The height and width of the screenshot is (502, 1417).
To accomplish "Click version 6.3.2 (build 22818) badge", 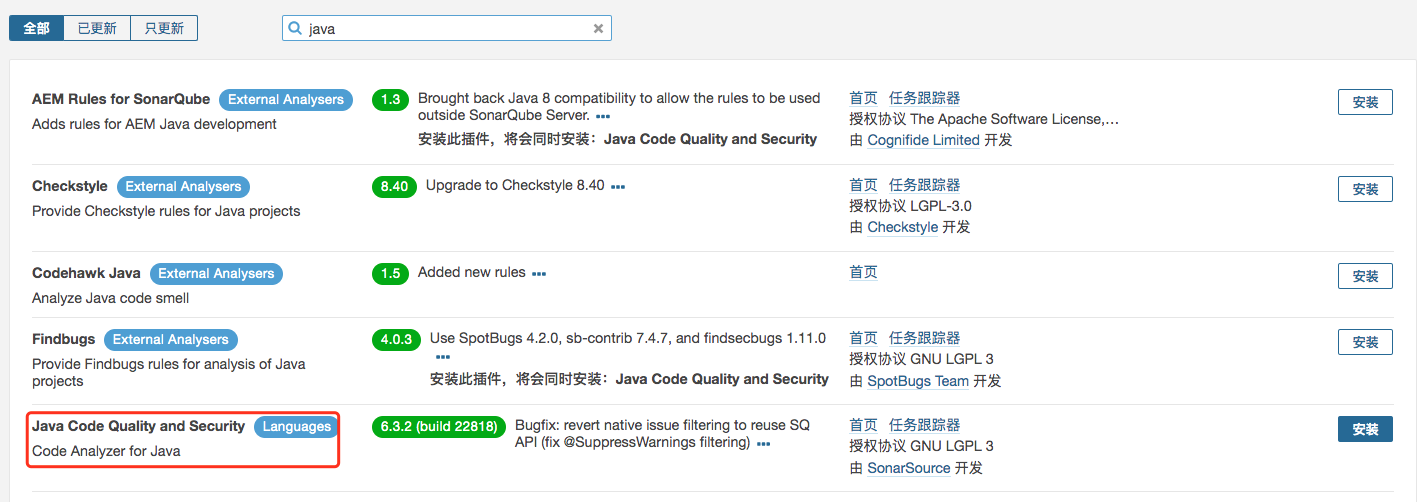I will point(438,427).
